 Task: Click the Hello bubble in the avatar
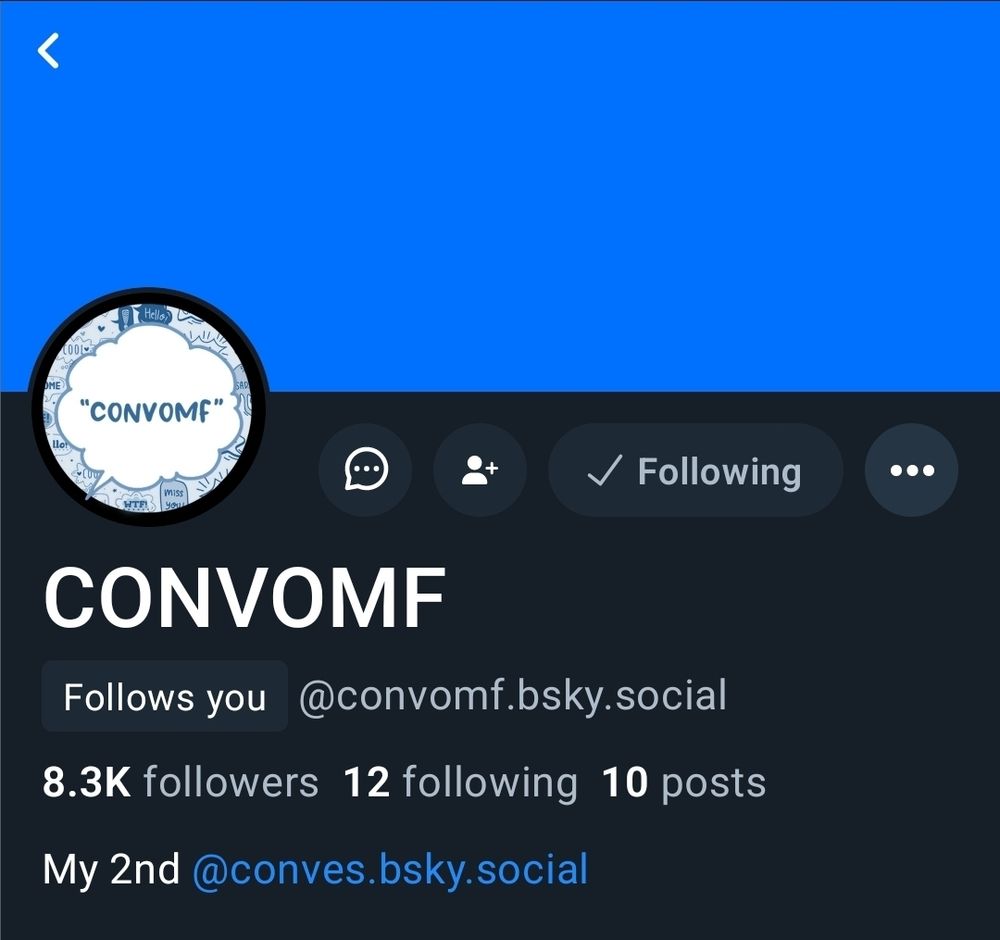[155, 314]
